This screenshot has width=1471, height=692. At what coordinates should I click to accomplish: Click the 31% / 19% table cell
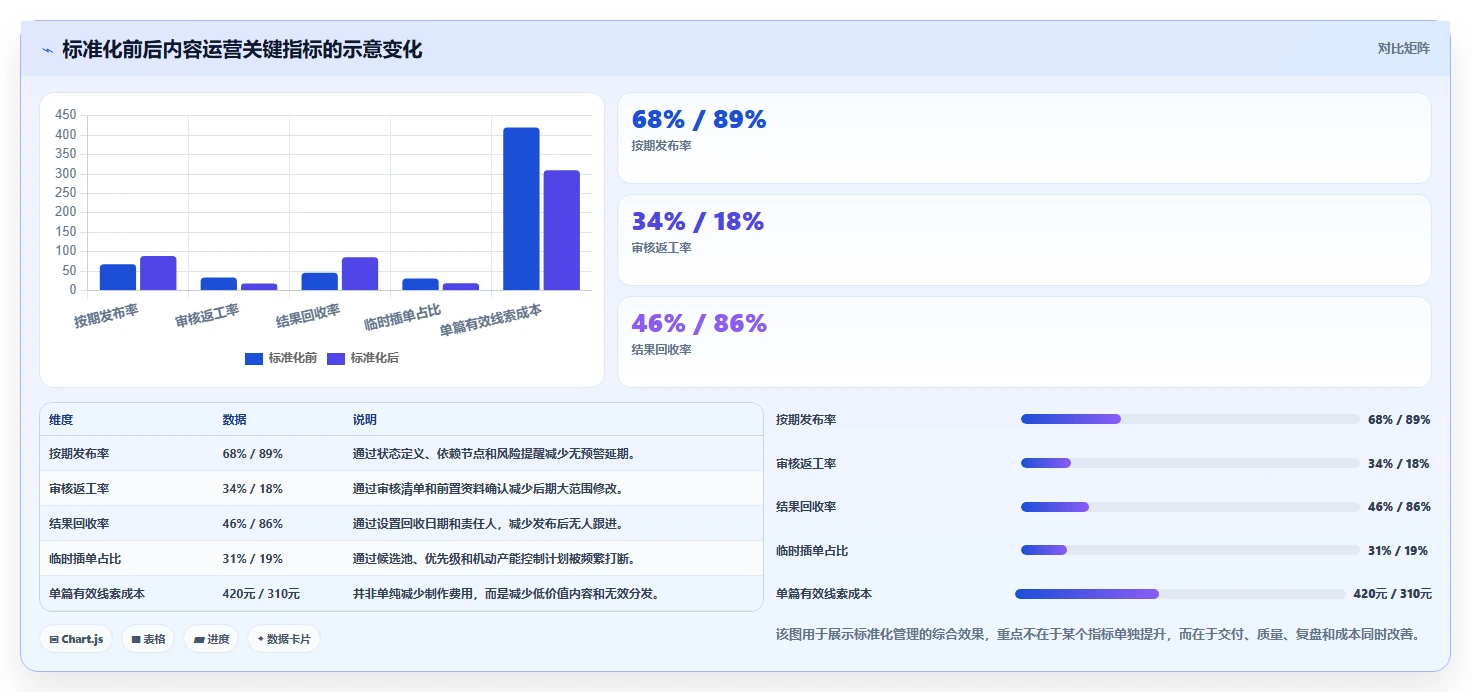[252, 559]
